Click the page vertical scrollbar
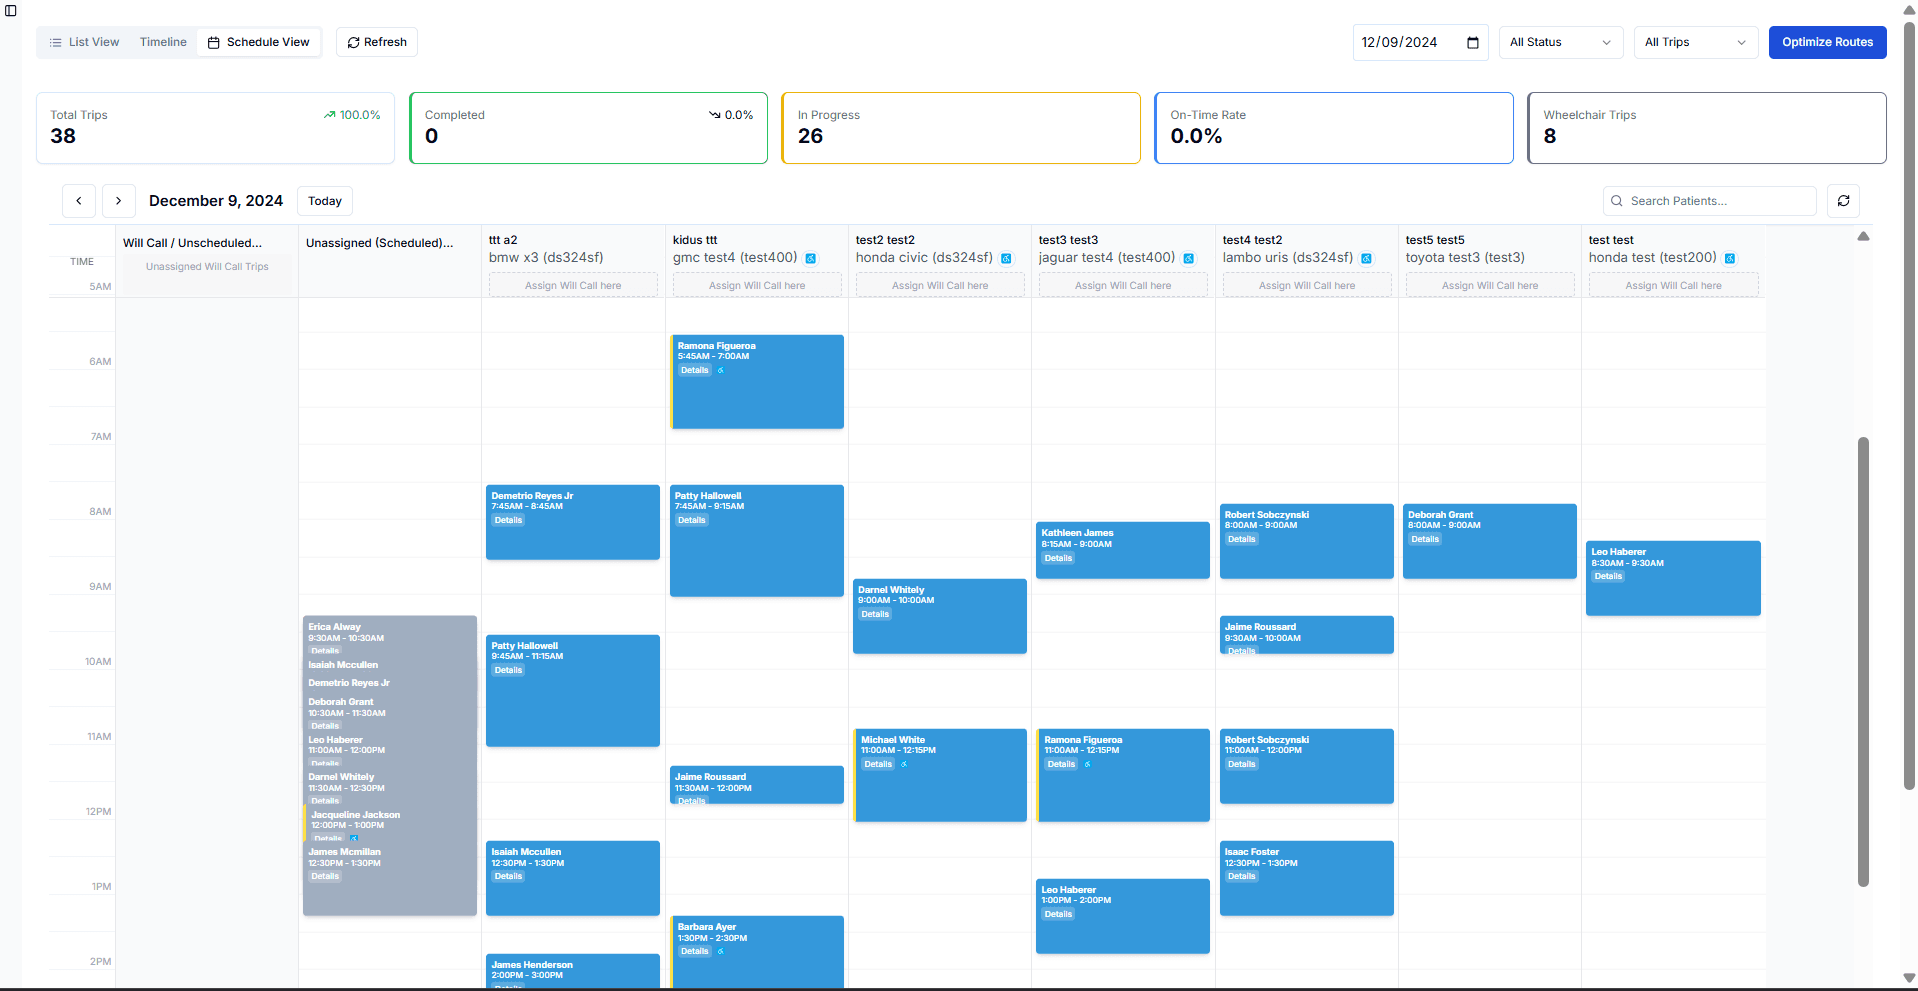 1863,660
